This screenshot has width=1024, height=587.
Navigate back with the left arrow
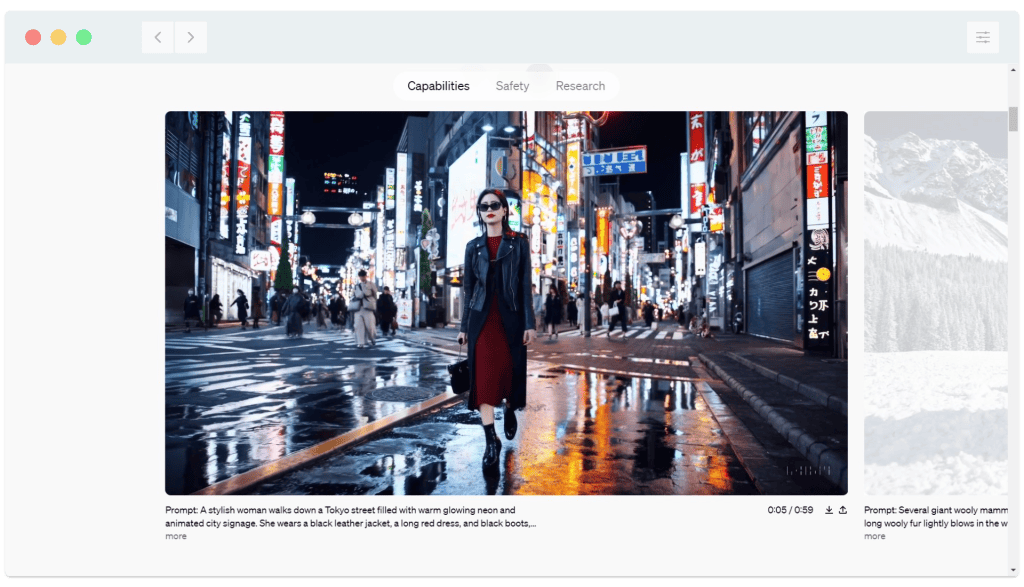tap(157, 36)
